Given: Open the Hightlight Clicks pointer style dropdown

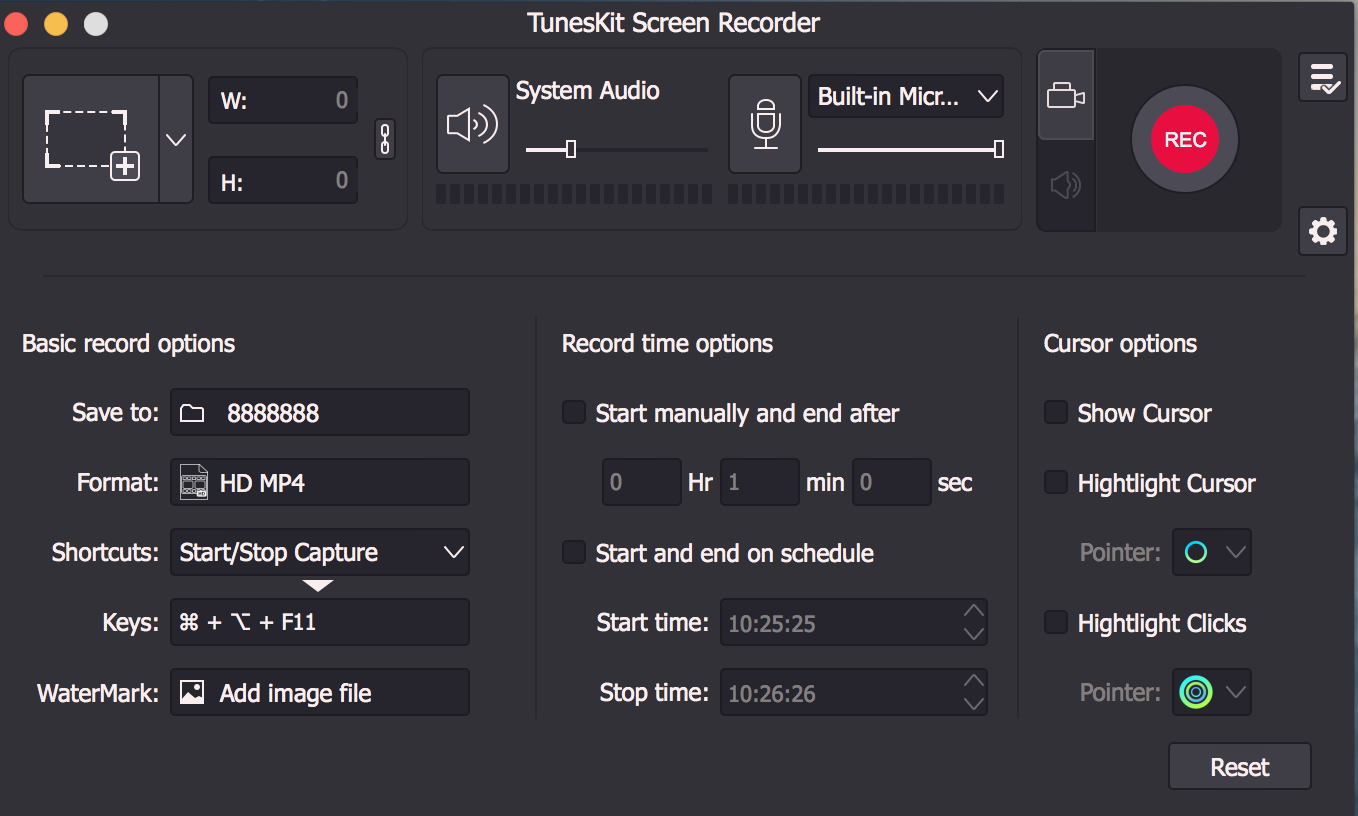Looking at the screenshot, I should click(x=1212, y=692).
